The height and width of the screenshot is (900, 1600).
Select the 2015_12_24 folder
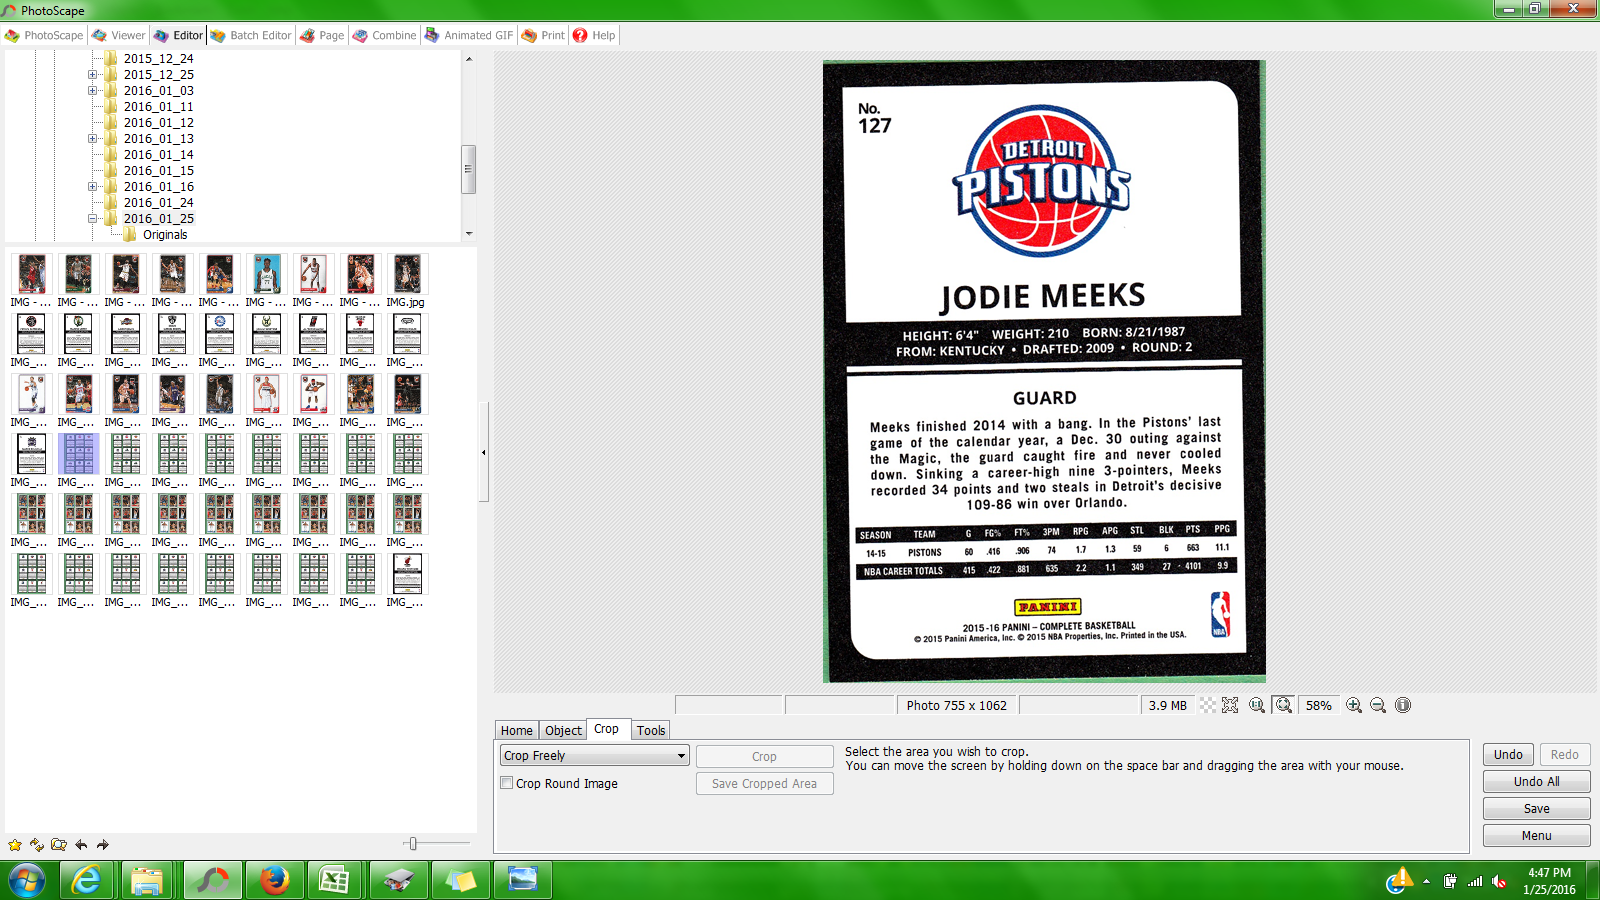(159, 58)
